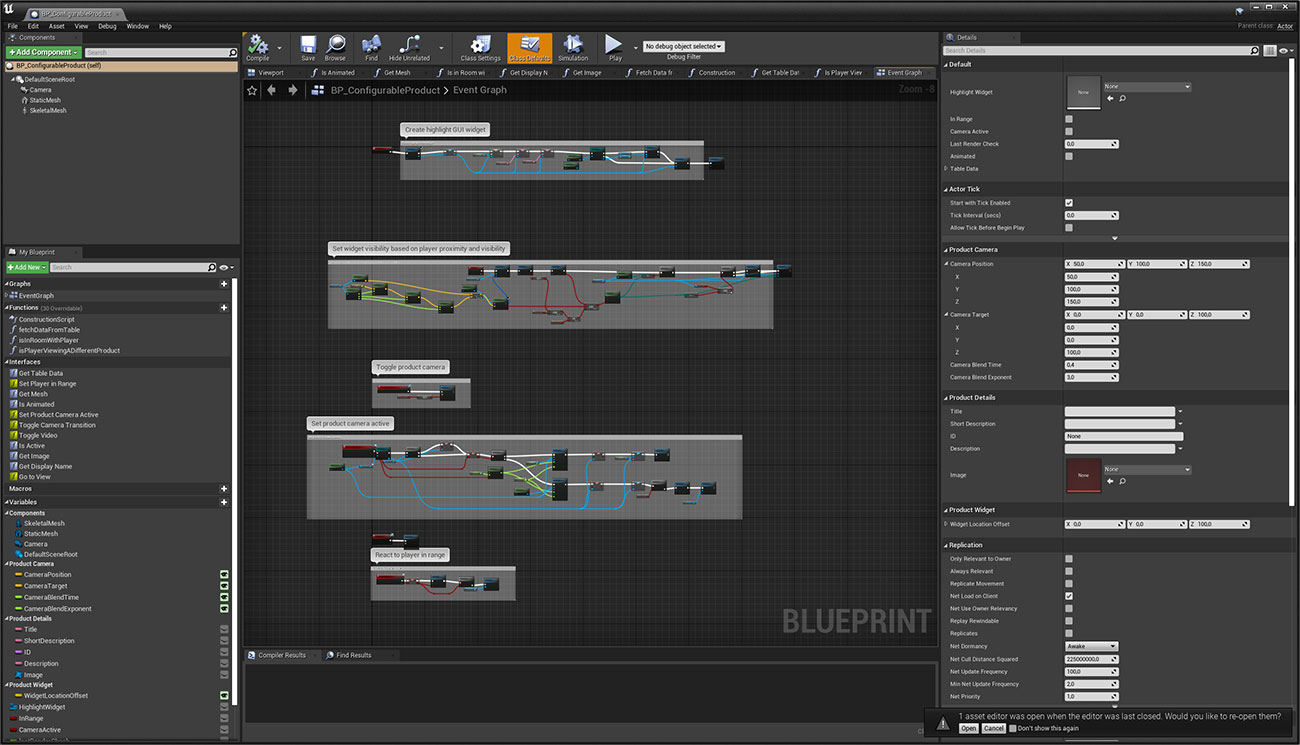Add a new variable using plus icon
Viewport: 1300px width, 745px height.
coord(224,502)
